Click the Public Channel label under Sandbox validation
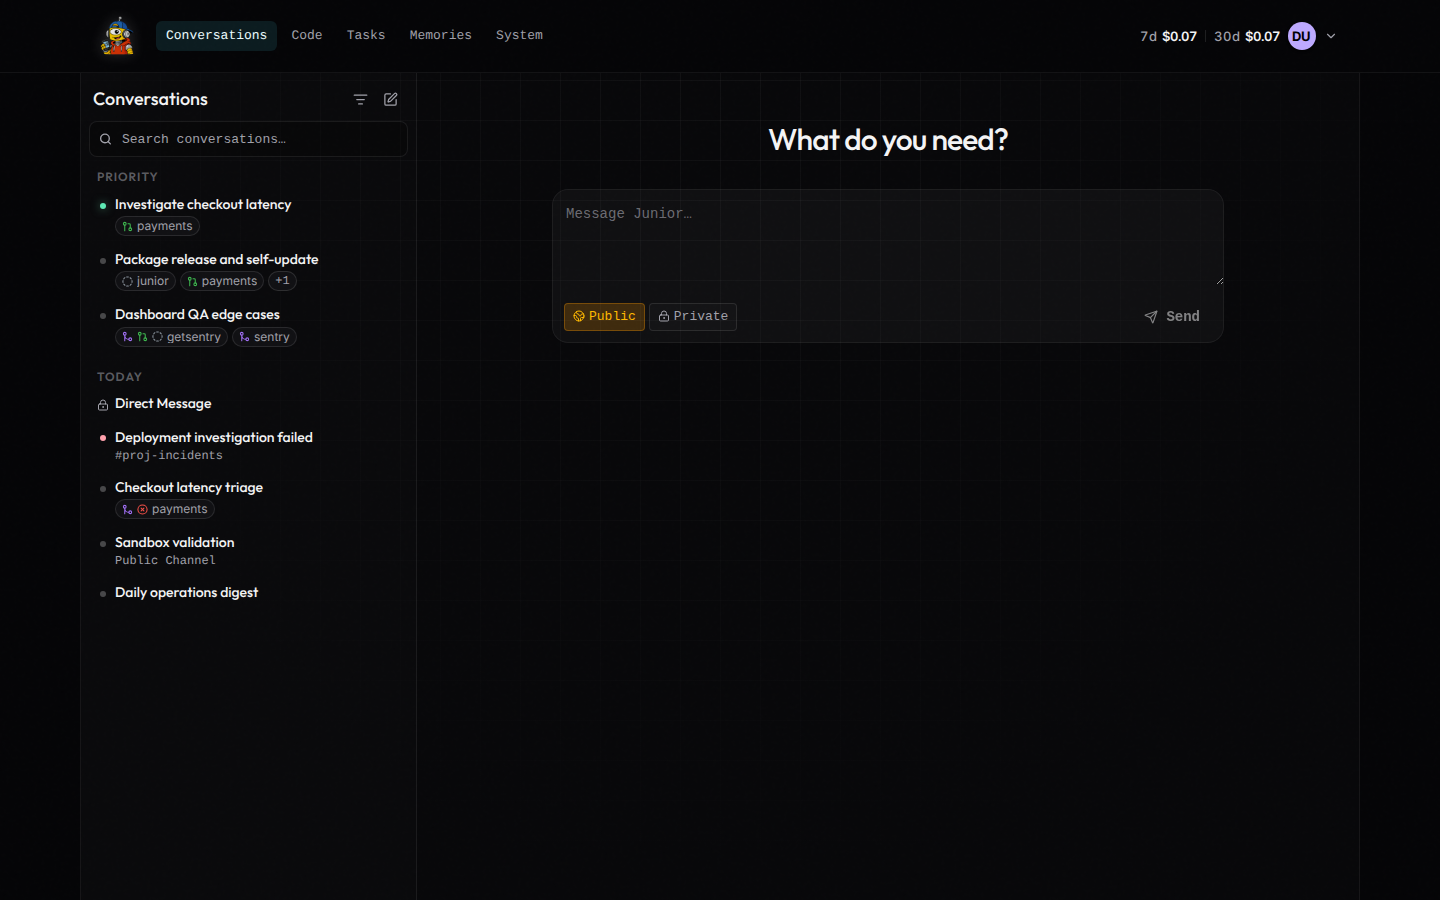Screen dimensions: 1440x900 coord(165,561)
